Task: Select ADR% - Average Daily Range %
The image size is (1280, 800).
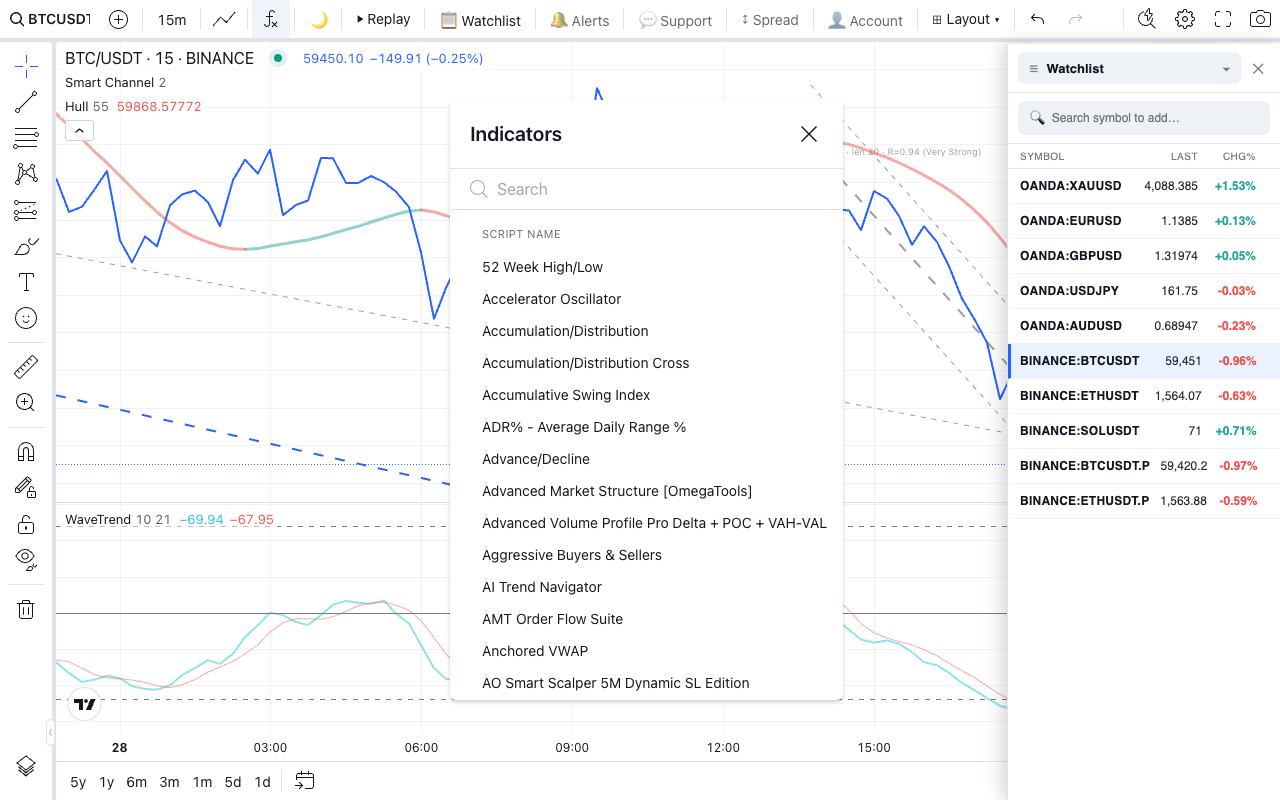Action: (x=646, y=427)
